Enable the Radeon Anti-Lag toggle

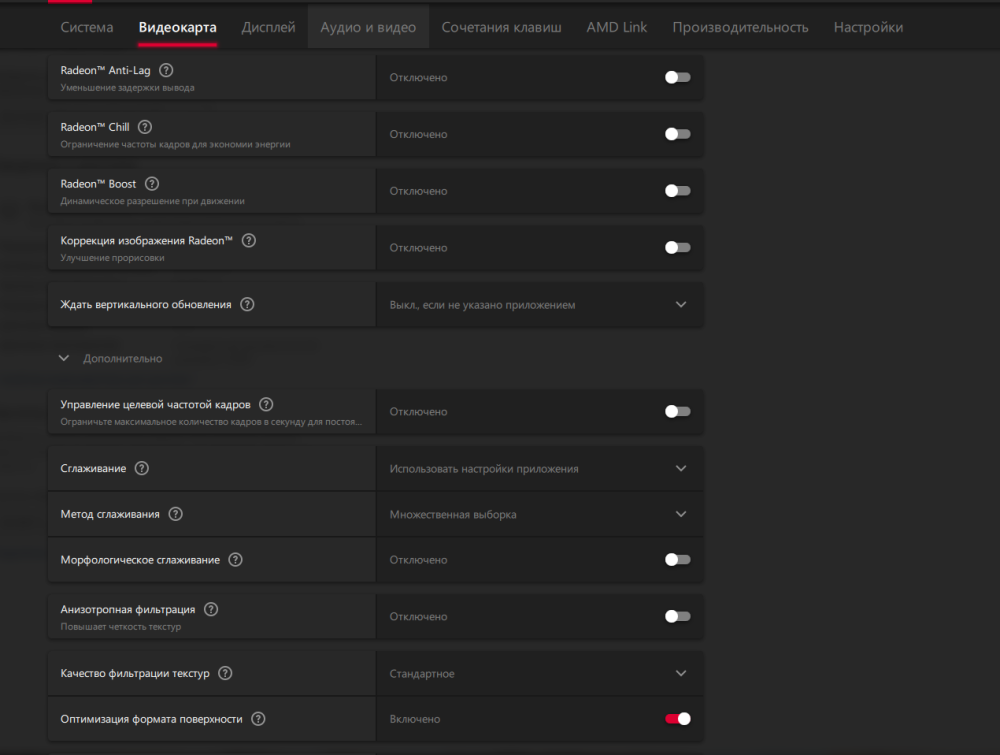[x=677, y=77]
